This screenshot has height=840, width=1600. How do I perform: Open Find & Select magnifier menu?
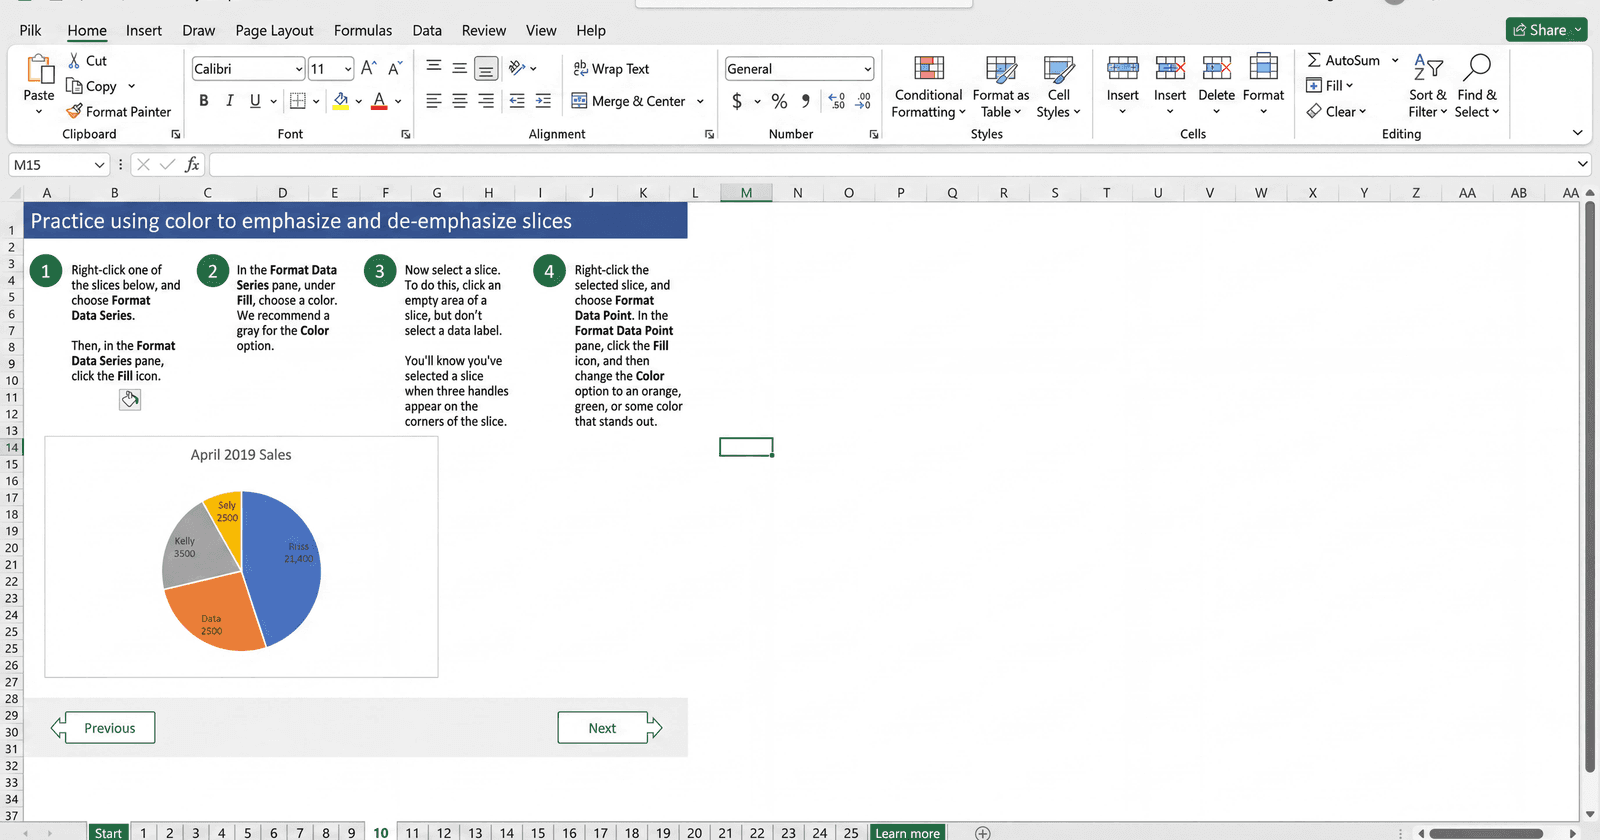click(x=1477, y=87)
